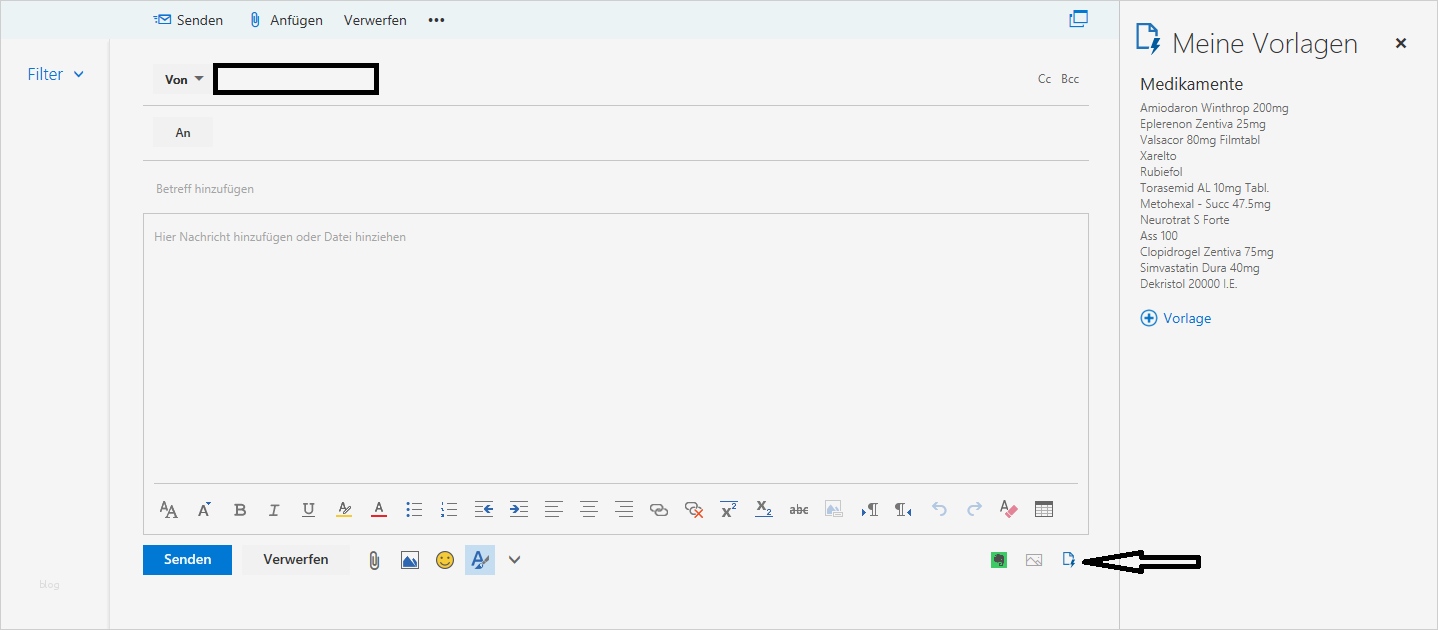Click the blue Senden button
Viewport: 1438px width, 630px height.
tap(186, 560)
